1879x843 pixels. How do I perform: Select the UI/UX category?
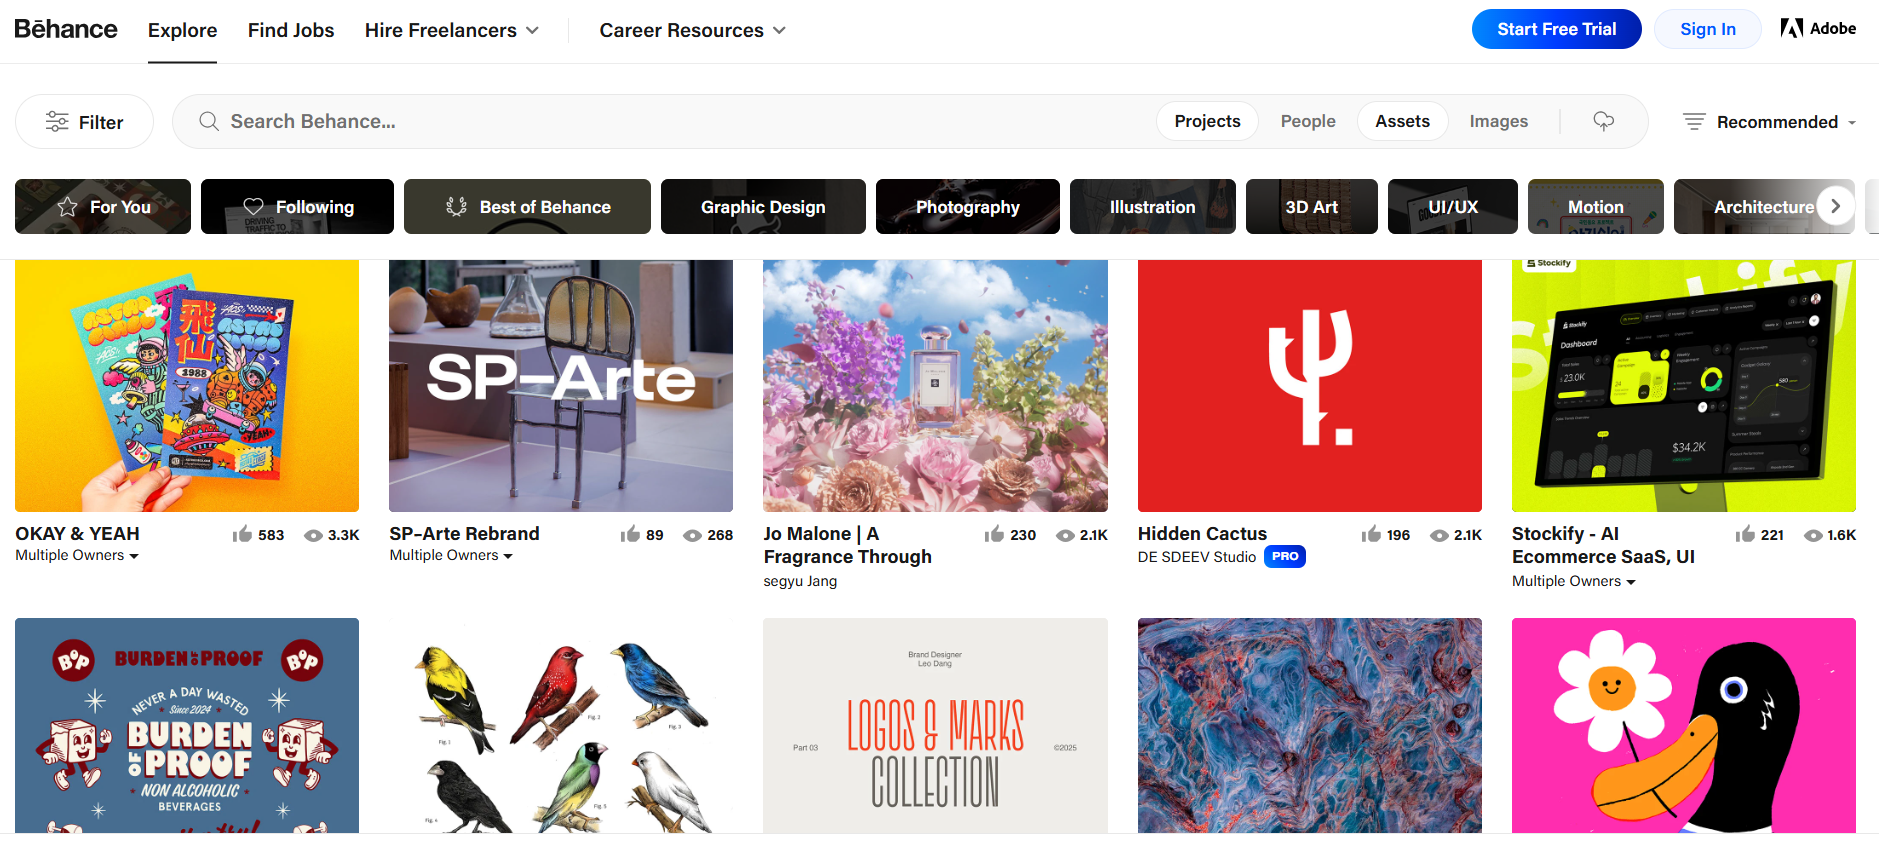1453,207
